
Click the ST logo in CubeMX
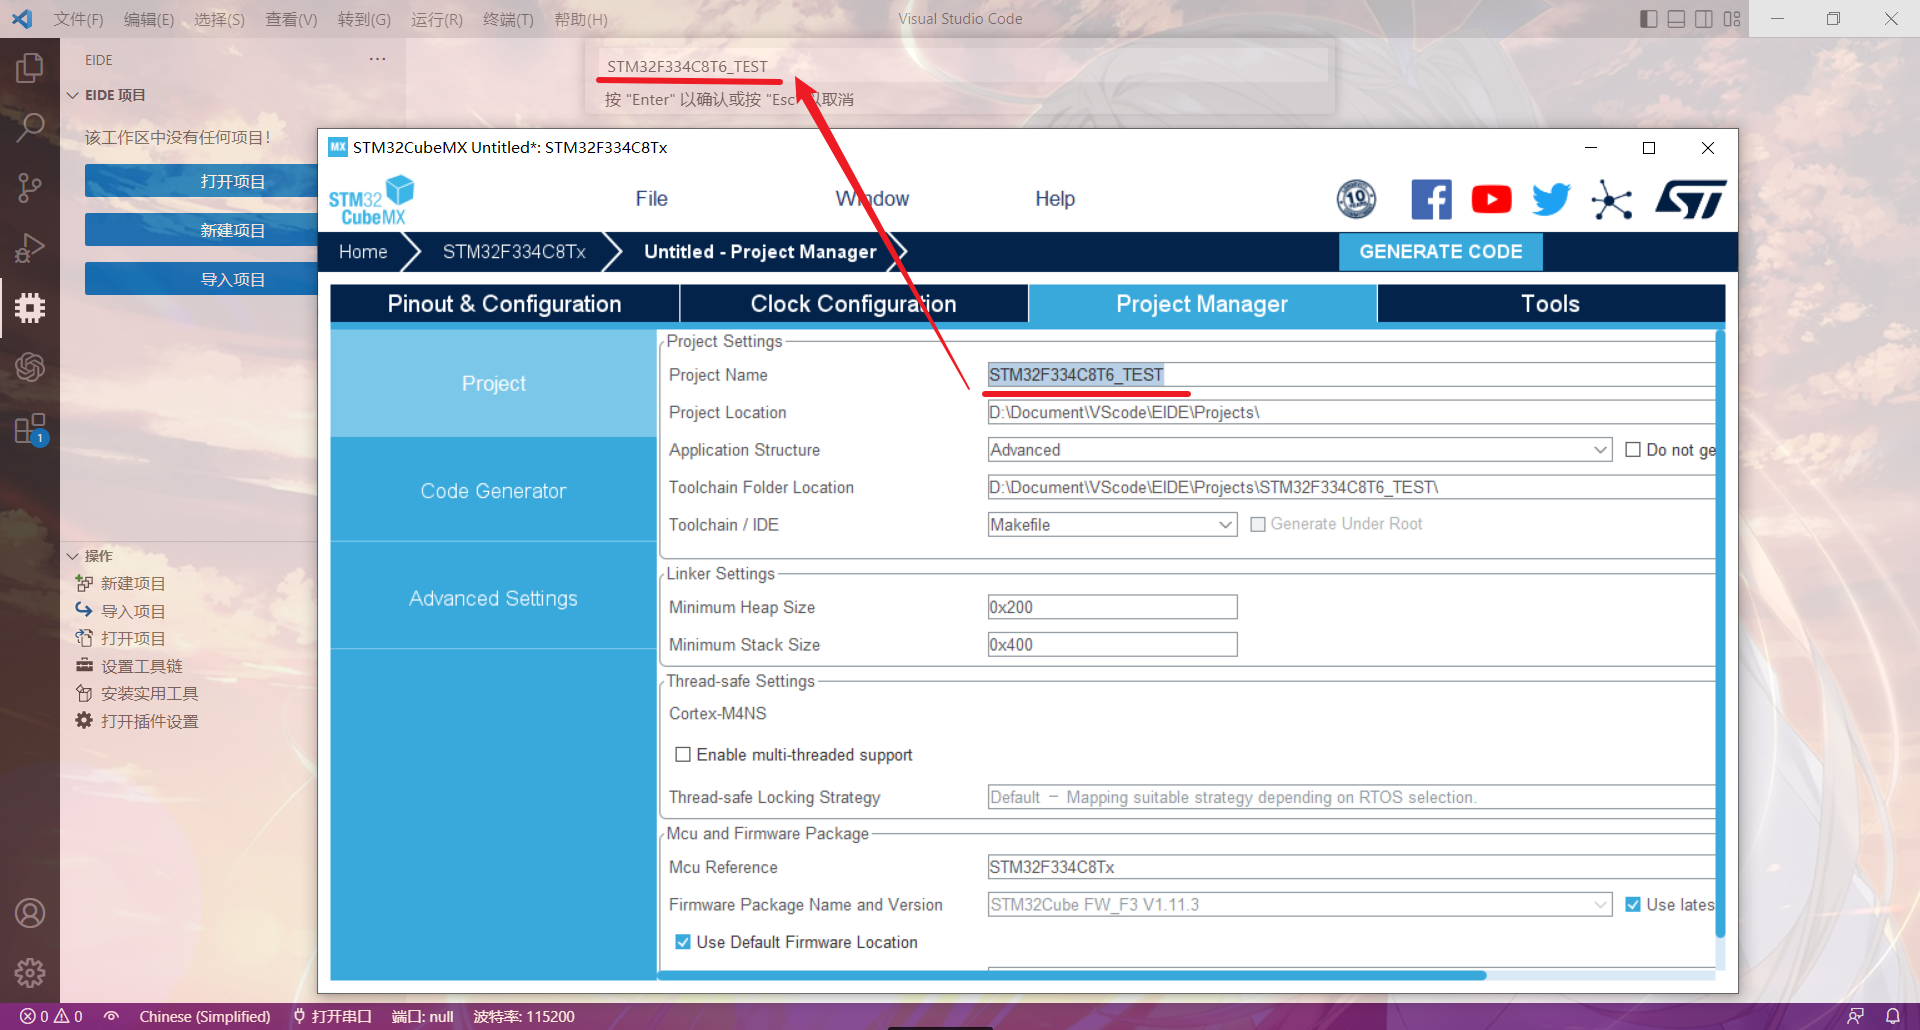tap(1690, 199)
